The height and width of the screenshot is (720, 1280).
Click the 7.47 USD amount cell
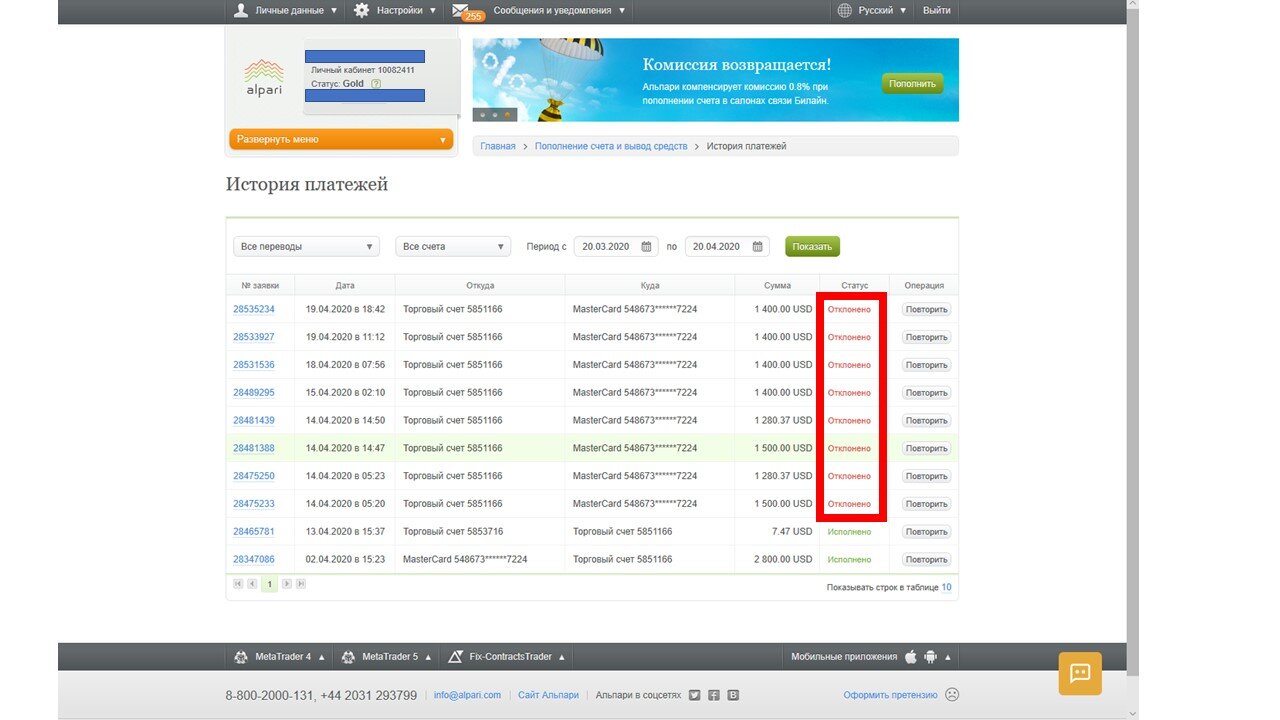coord(791,532)
